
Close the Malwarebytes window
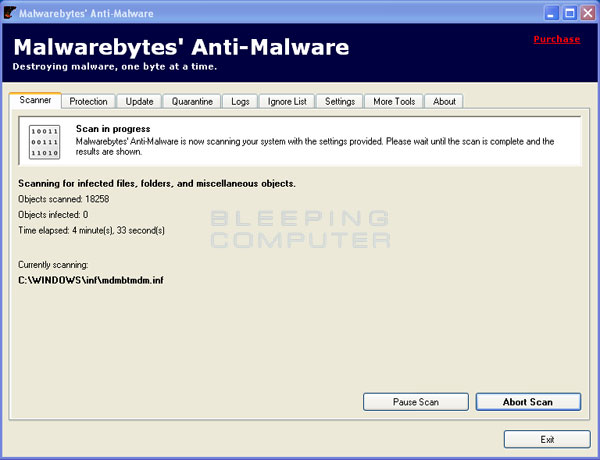tap(588, 13)
